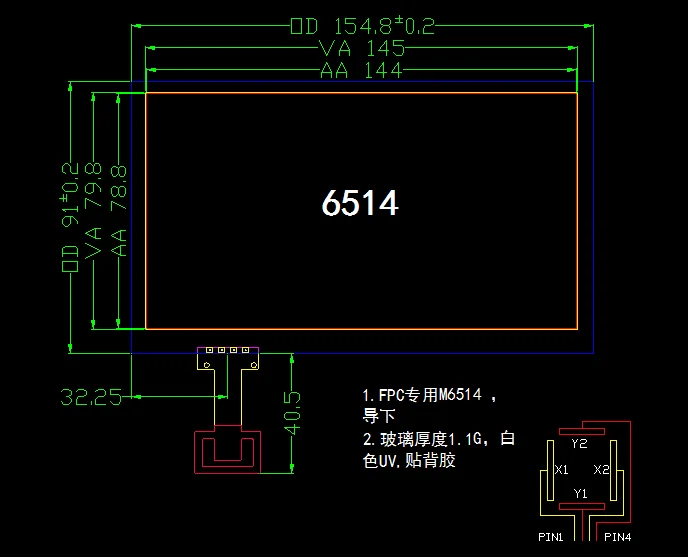
Task: Select the VA 79.8 vertical dimension
Action: pos(93,211)
